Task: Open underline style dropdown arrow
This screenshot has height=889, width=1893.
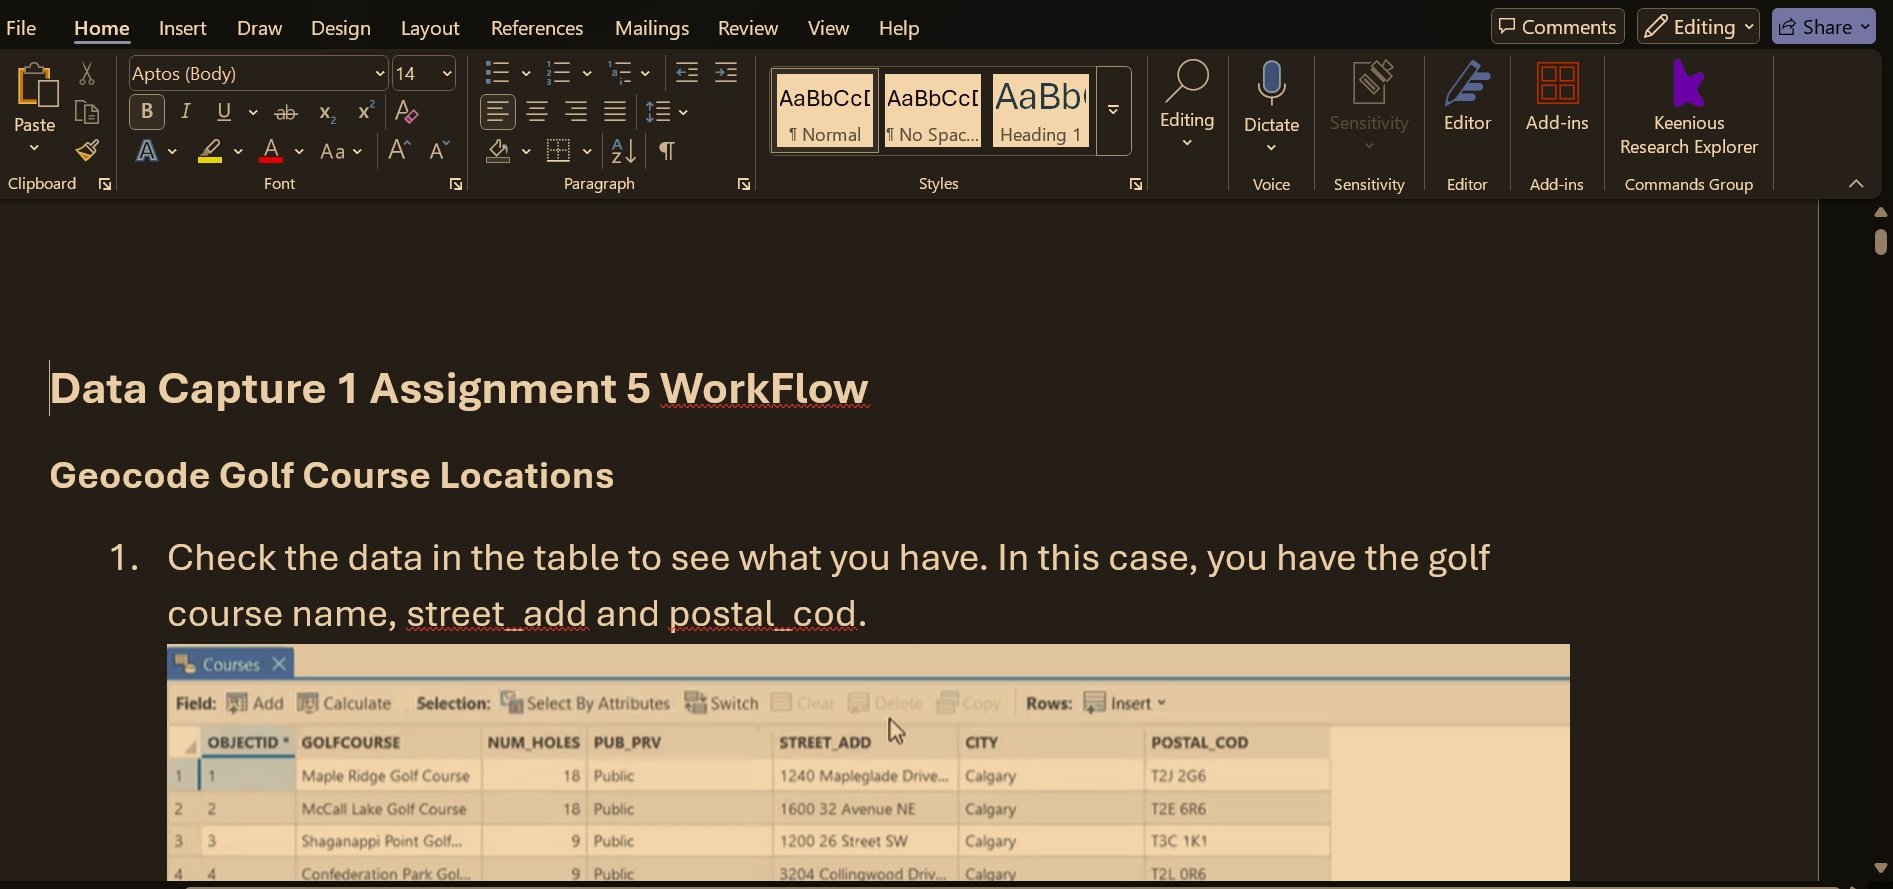Action: [253, 113]
